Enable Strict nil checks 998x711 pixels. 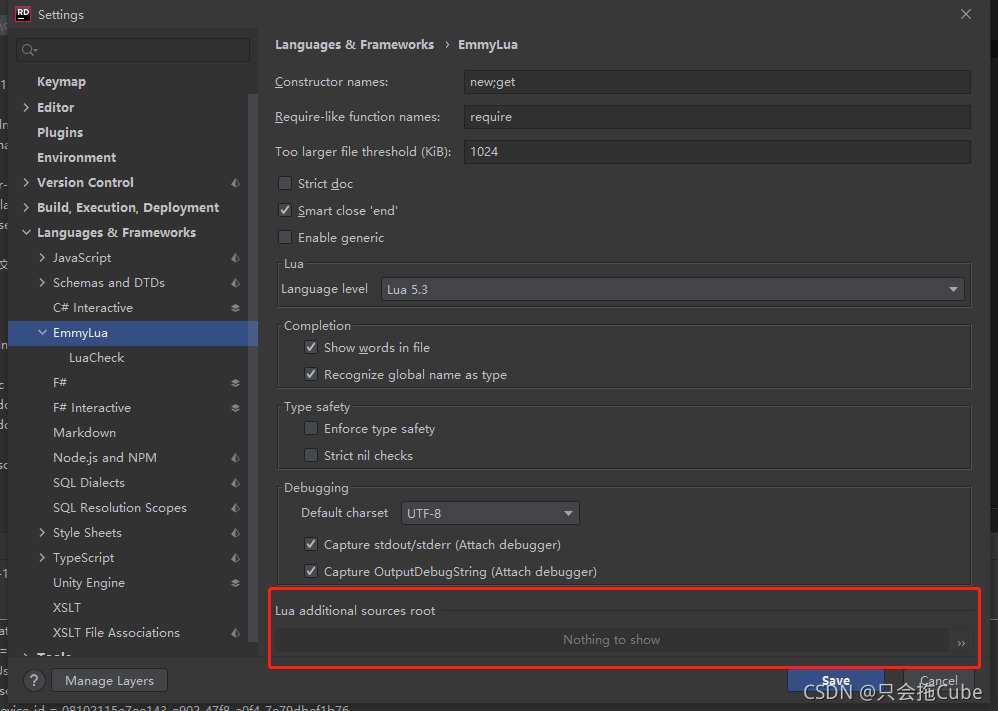pos(311,455)
